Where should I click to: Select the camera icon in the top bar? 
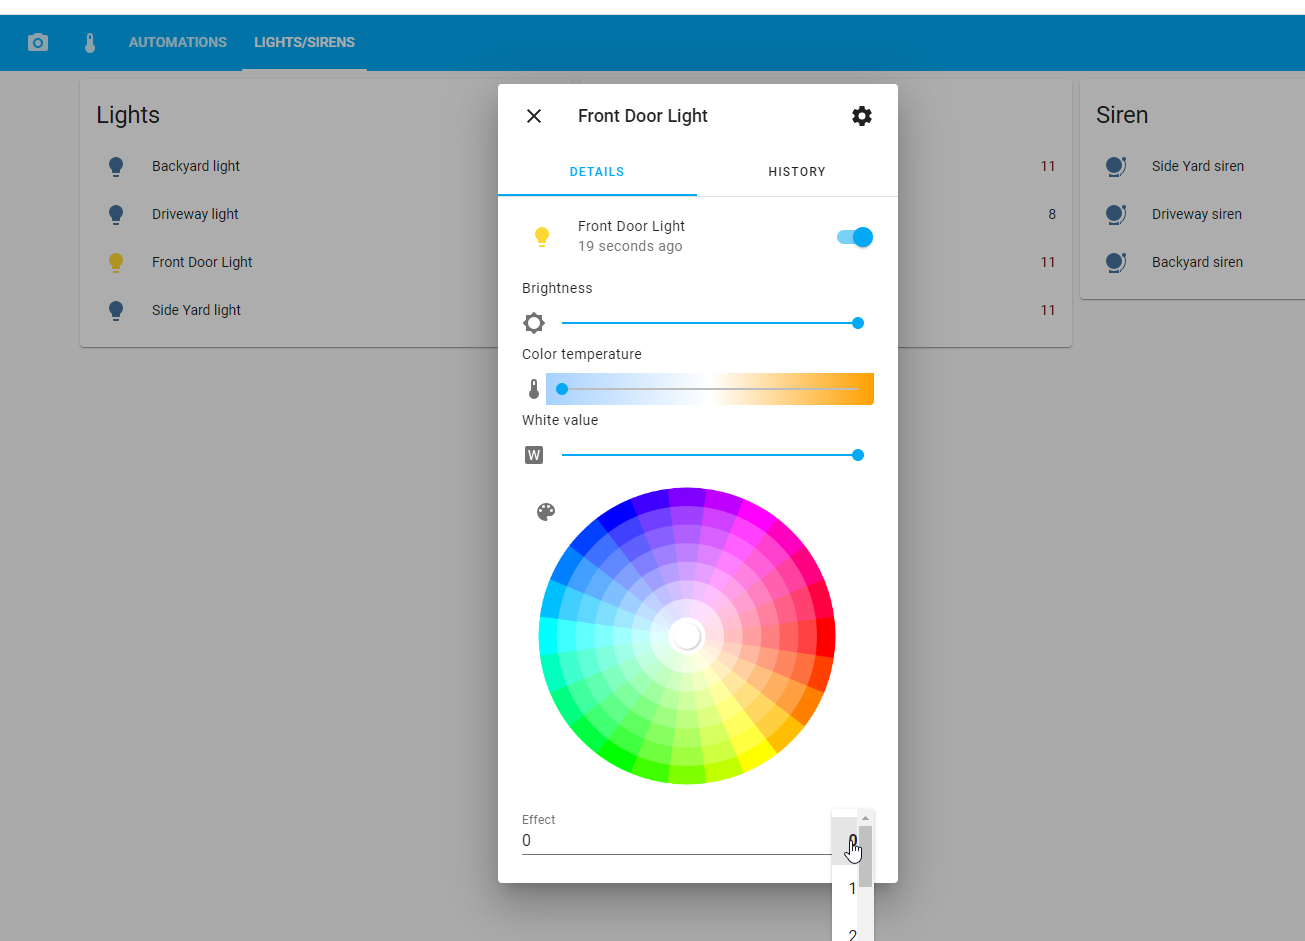[37, 42]
